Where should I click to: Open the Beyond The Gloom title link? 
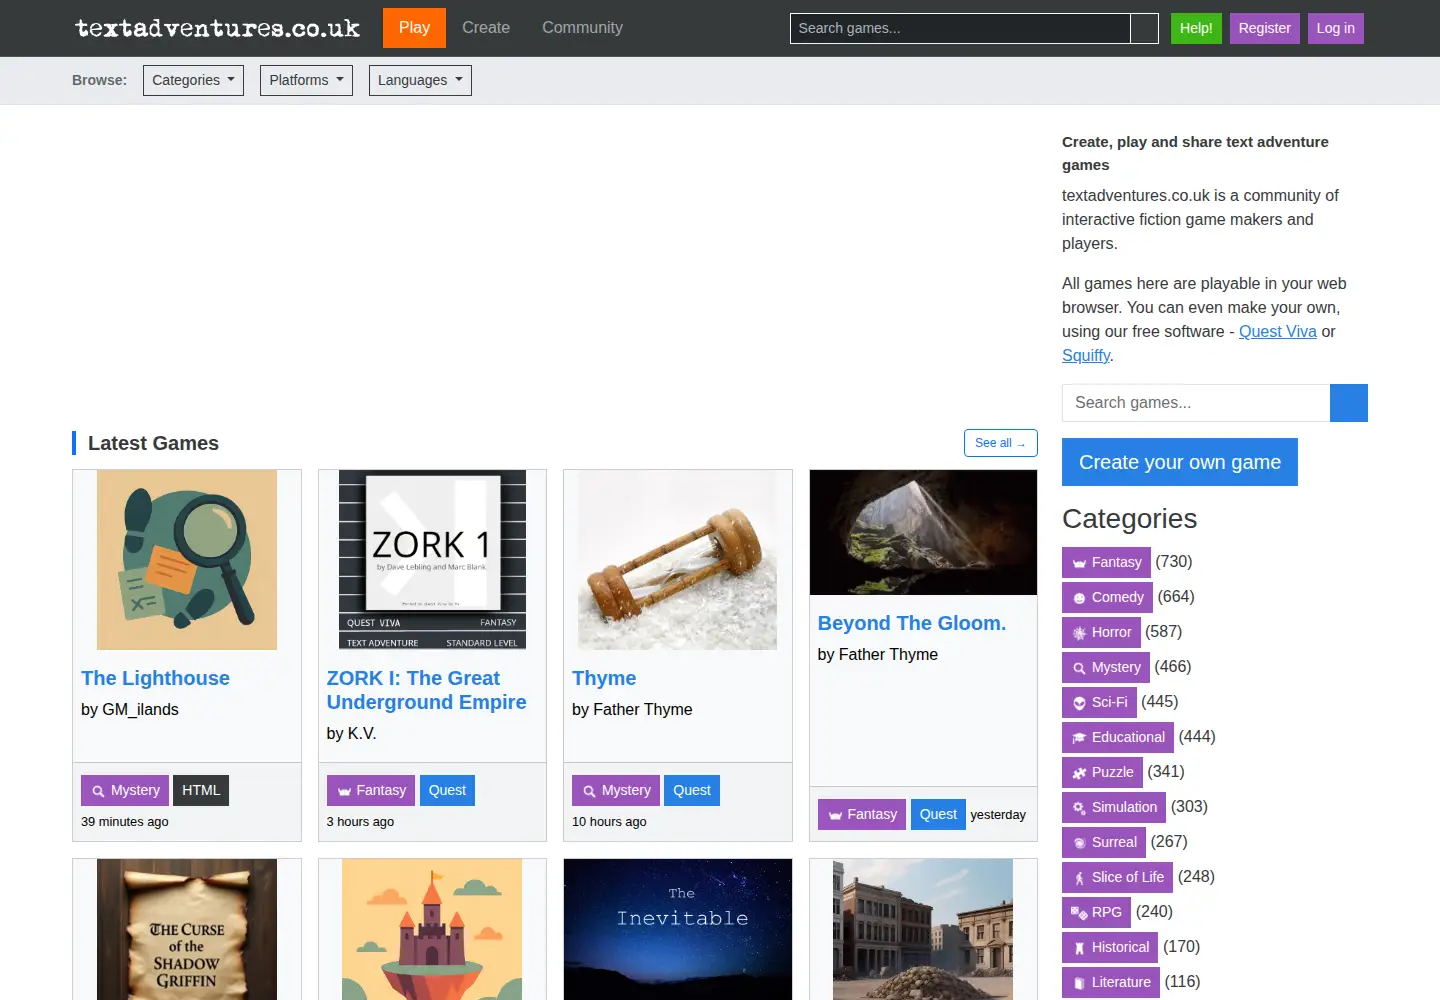tap(912, 623)
